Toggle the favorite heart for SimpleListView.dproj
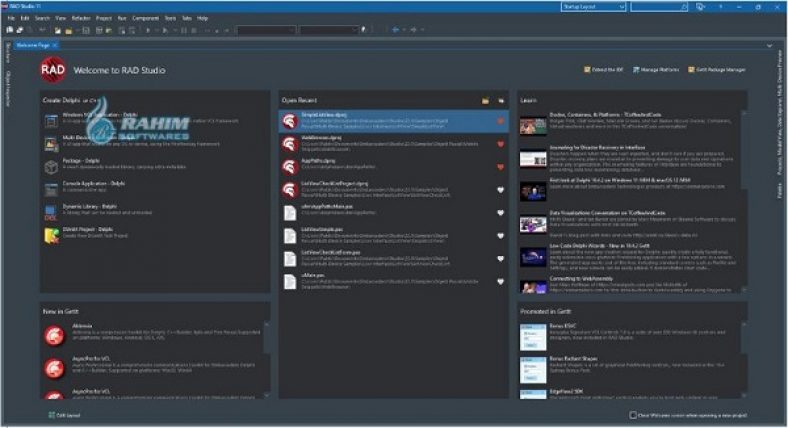The width and height of the screenshot is (788, 428). (500, 121)
